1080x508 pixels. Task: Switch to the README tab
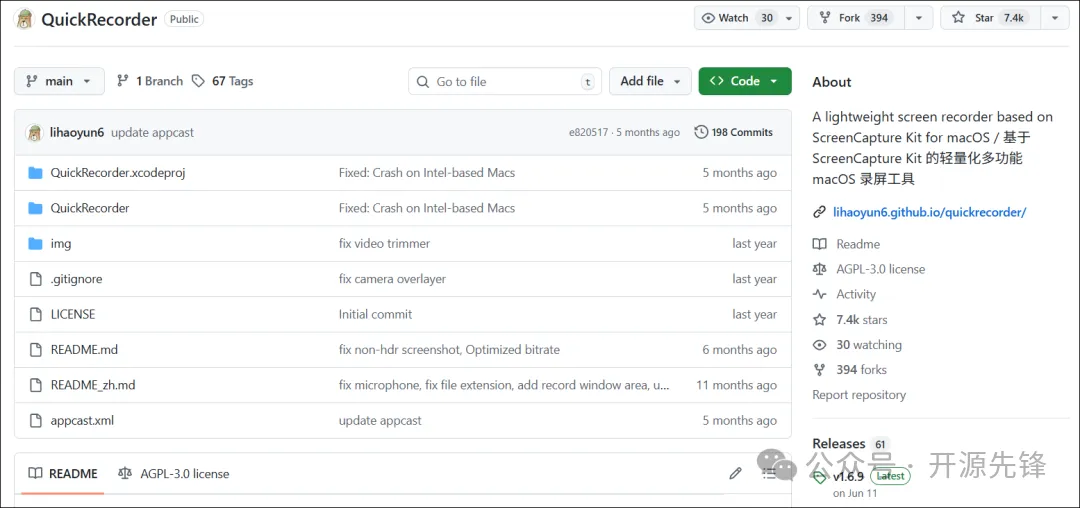click(63, 473)
